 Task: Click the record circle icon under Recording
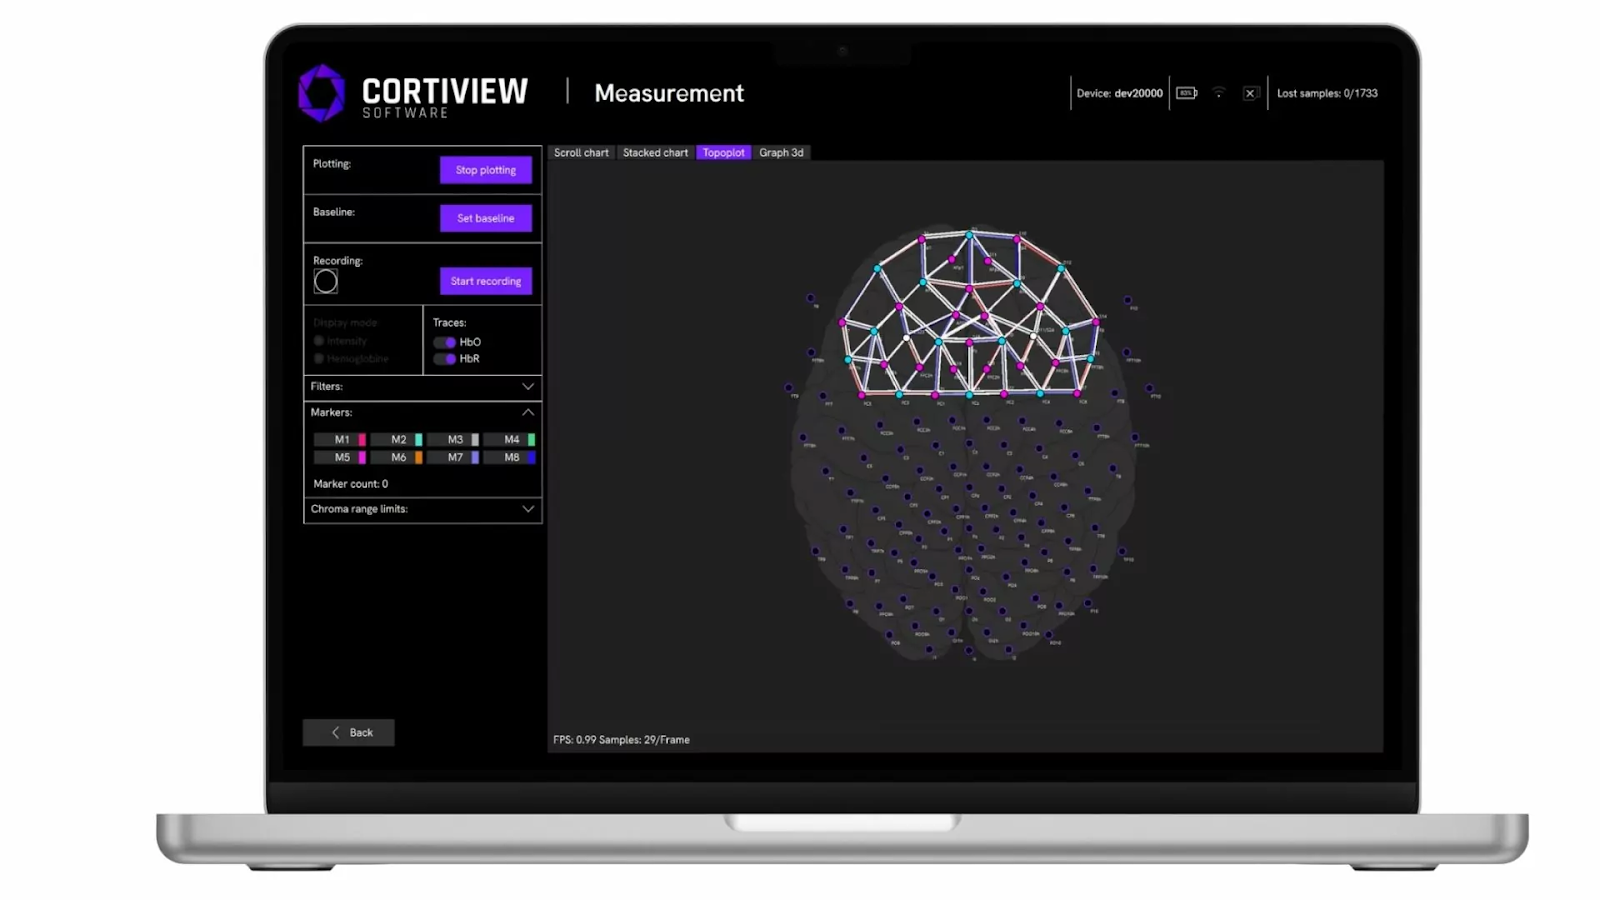coord(324,281)
